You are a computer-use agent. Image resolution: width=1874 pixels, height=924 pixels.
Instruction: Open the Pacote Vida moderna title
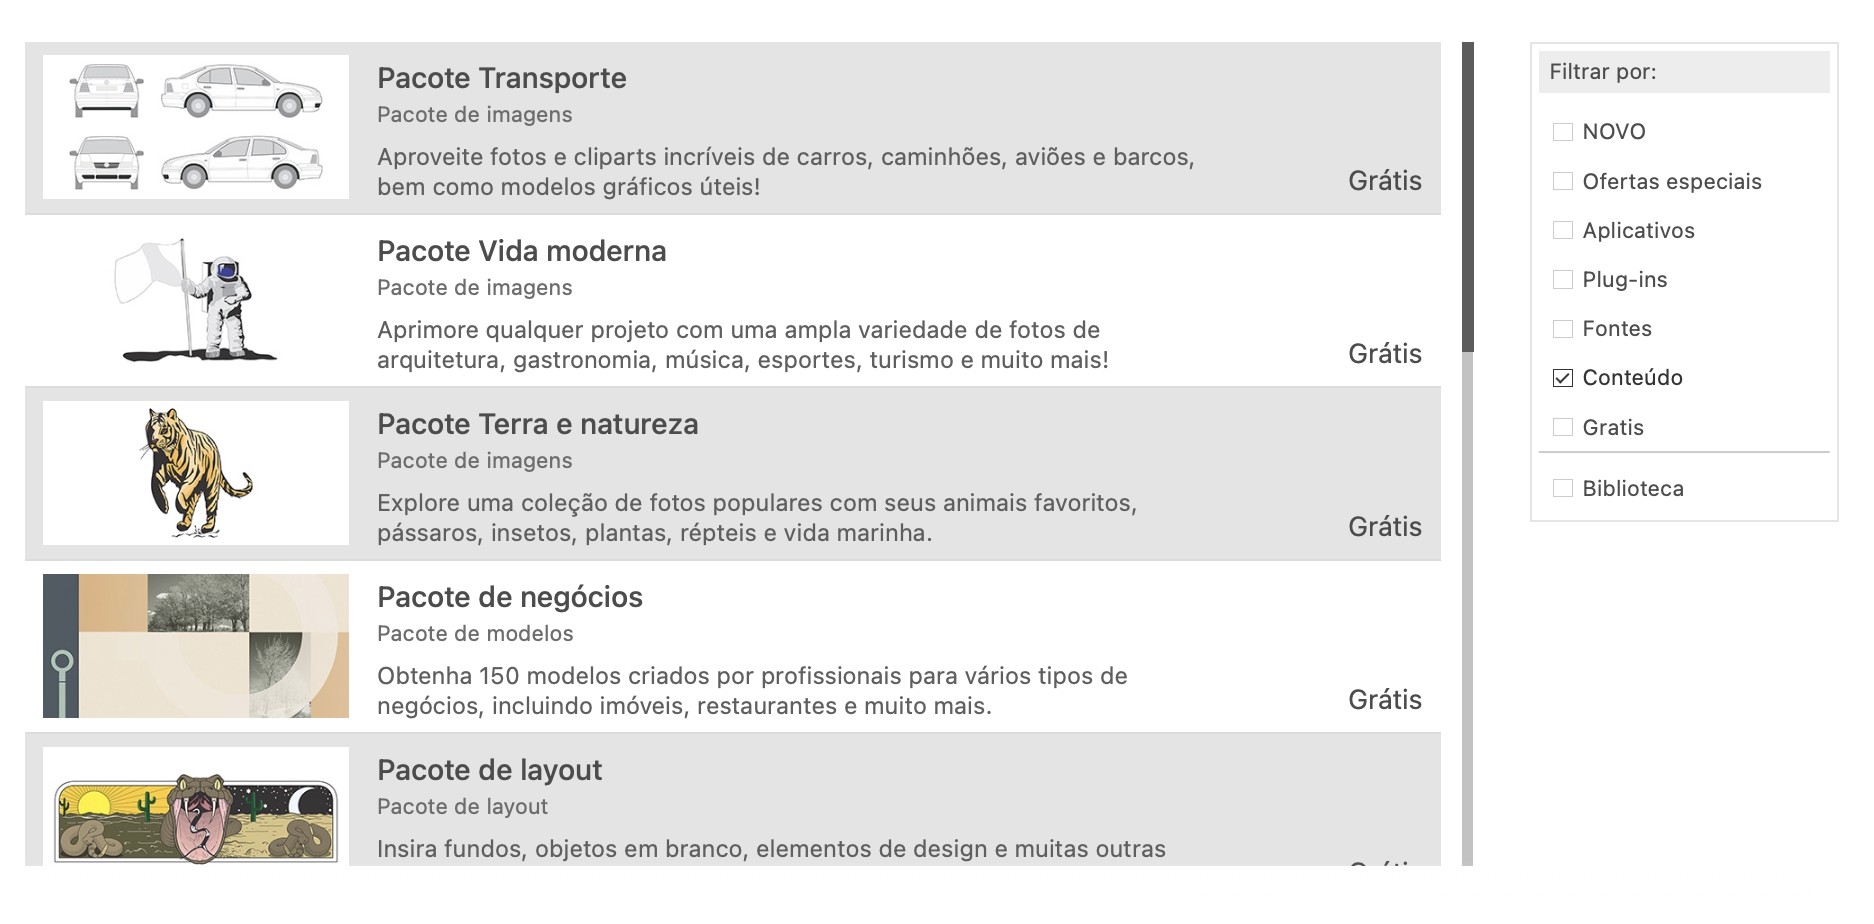click(x=521, y=251)
